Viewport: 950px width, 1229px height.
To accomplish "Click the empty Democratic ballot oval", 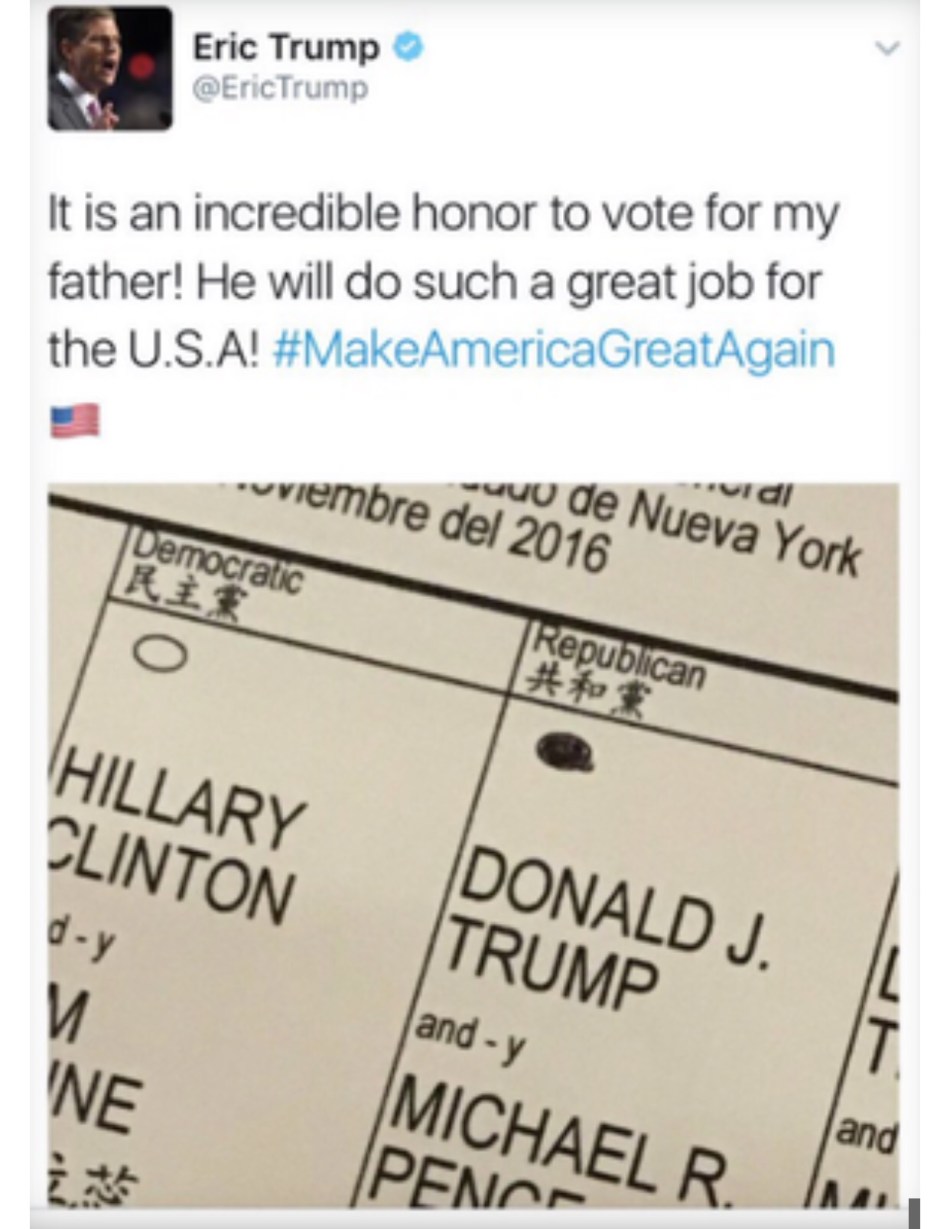I will pos(160,655).
